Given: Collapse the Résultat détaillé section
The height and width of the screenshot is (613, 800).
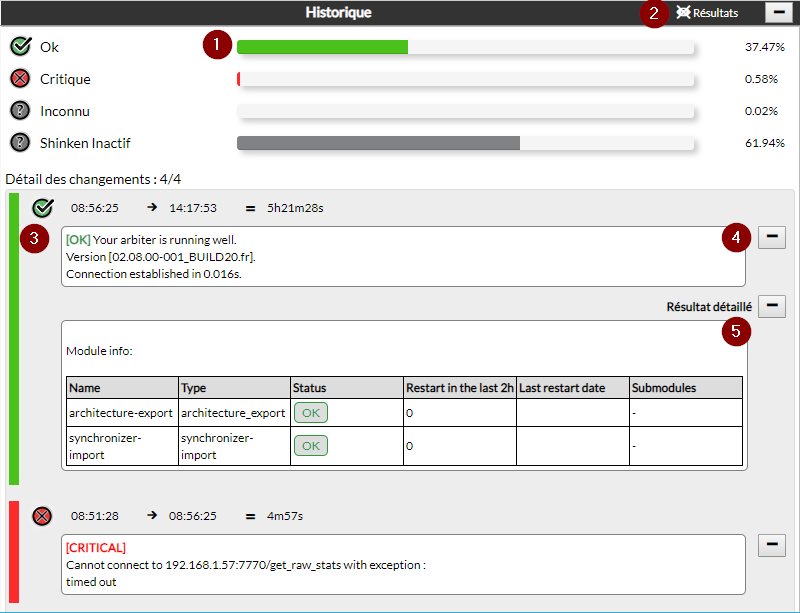Looking at the screenshot, I should [x=772, y=307].
